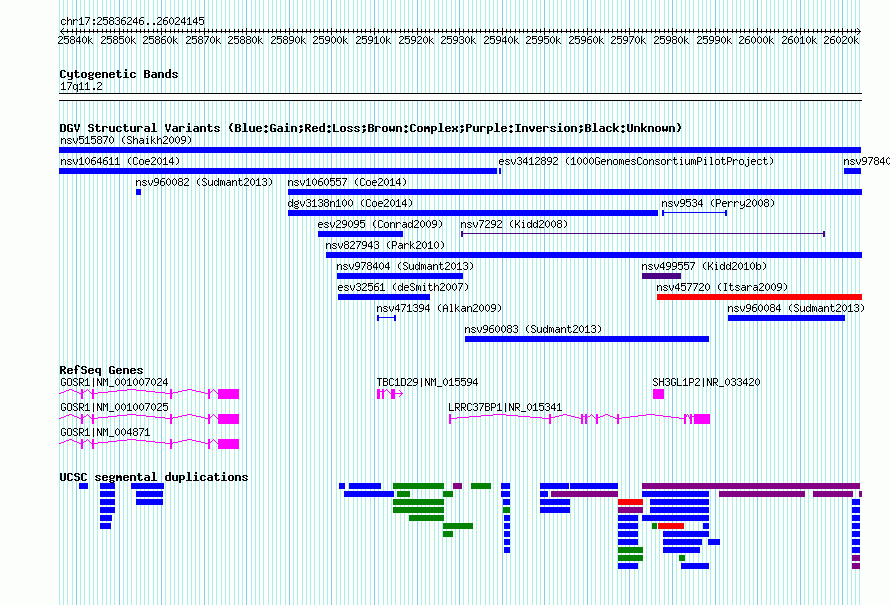Select the 17q11.2 band label

click(x=81, y=87)
